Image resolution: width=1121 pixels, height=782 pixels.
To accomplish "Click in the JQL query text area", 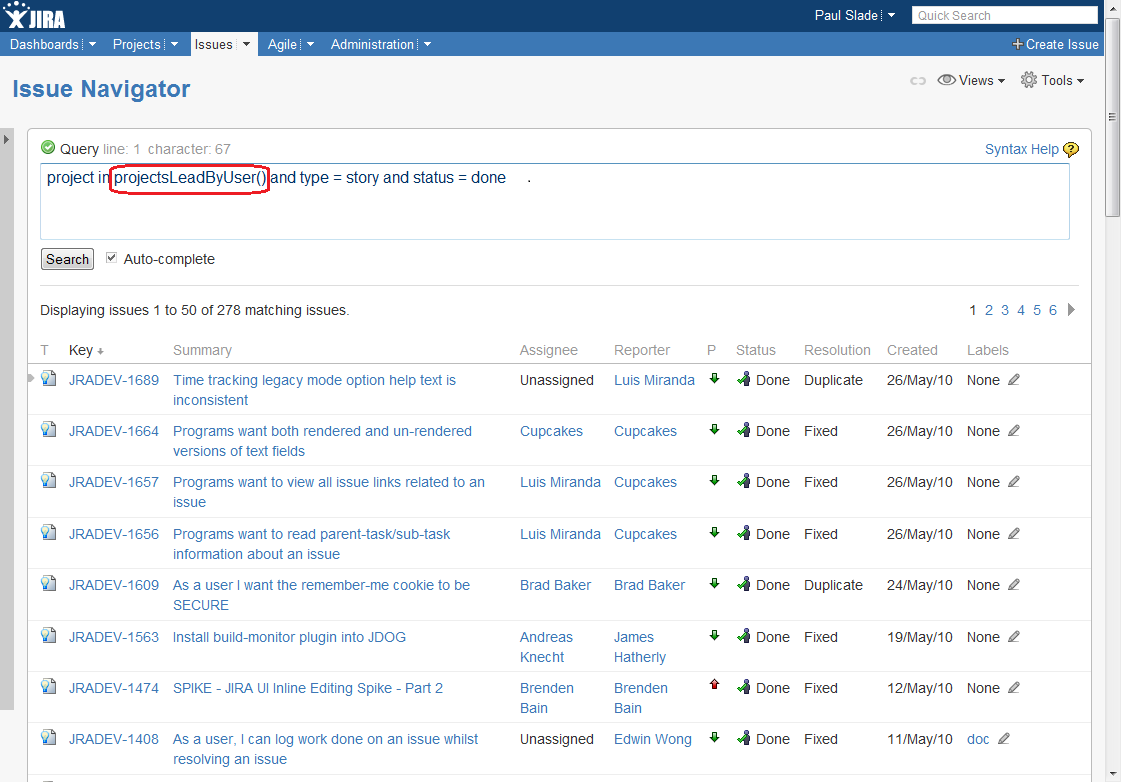I will click(x=555, y=202).
